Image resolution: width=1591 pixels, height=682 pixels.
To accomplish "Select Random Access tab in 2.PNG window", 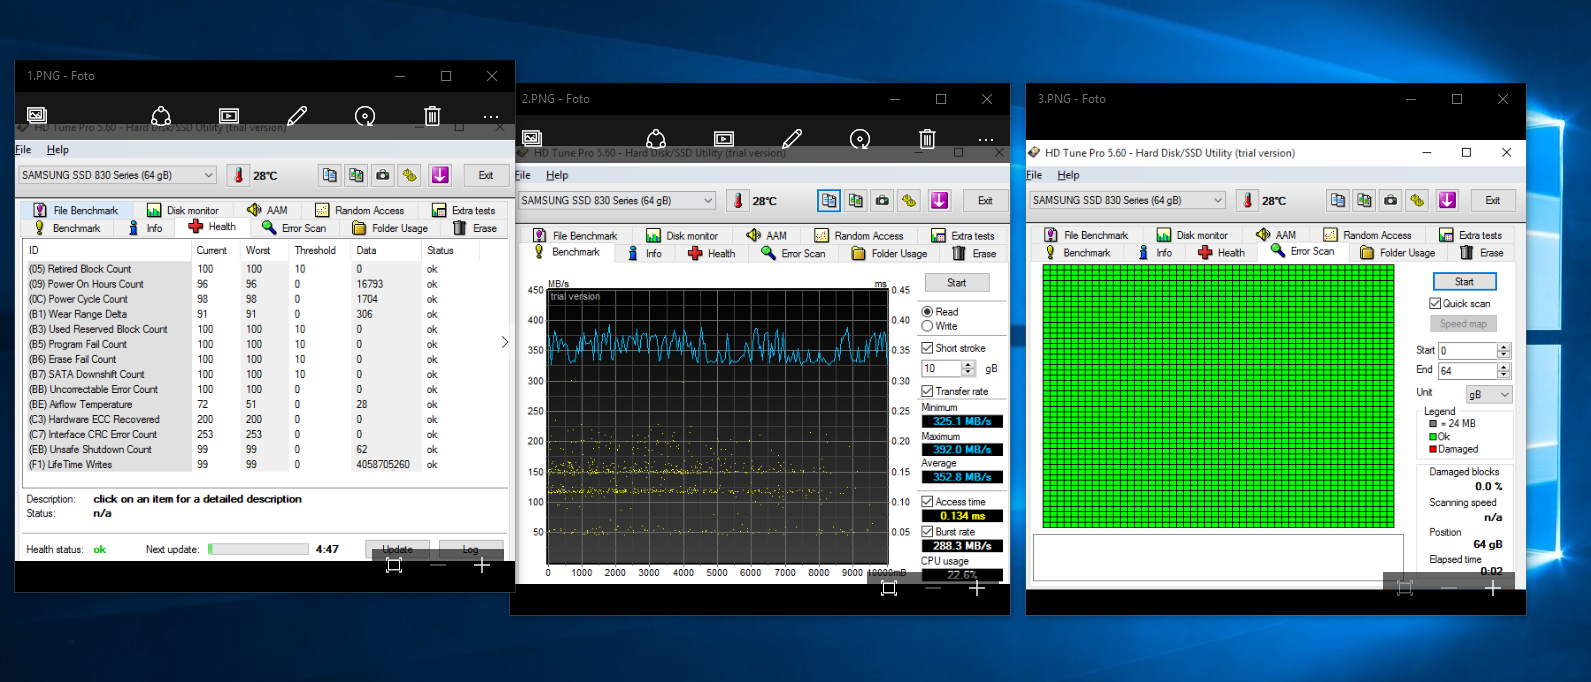I will click(x=859, y=236).
